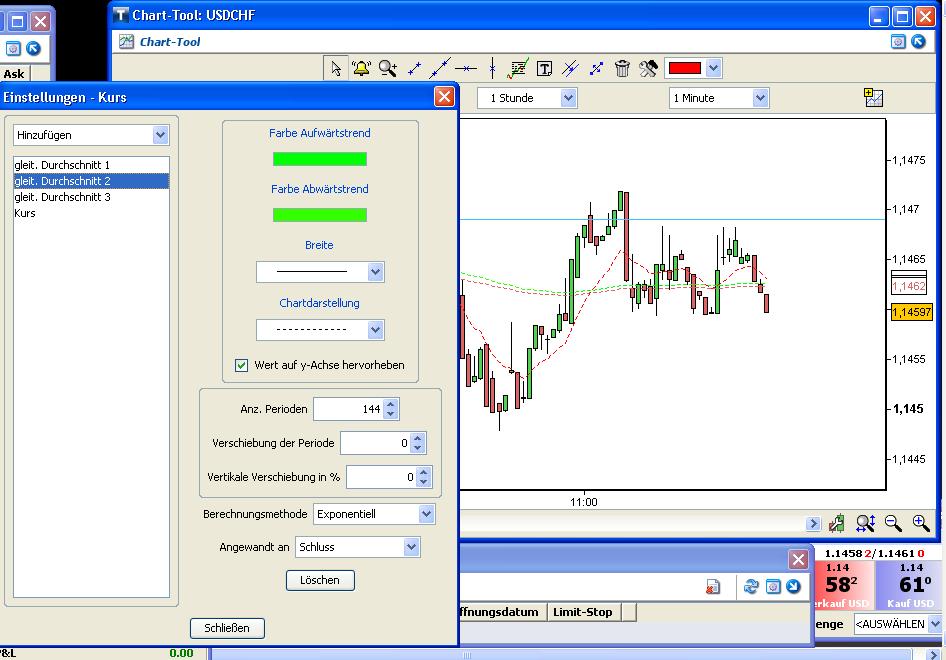This screenshot has width=946, height=660.
Task: Click the Löschen button
Action: tap(320, 580)
